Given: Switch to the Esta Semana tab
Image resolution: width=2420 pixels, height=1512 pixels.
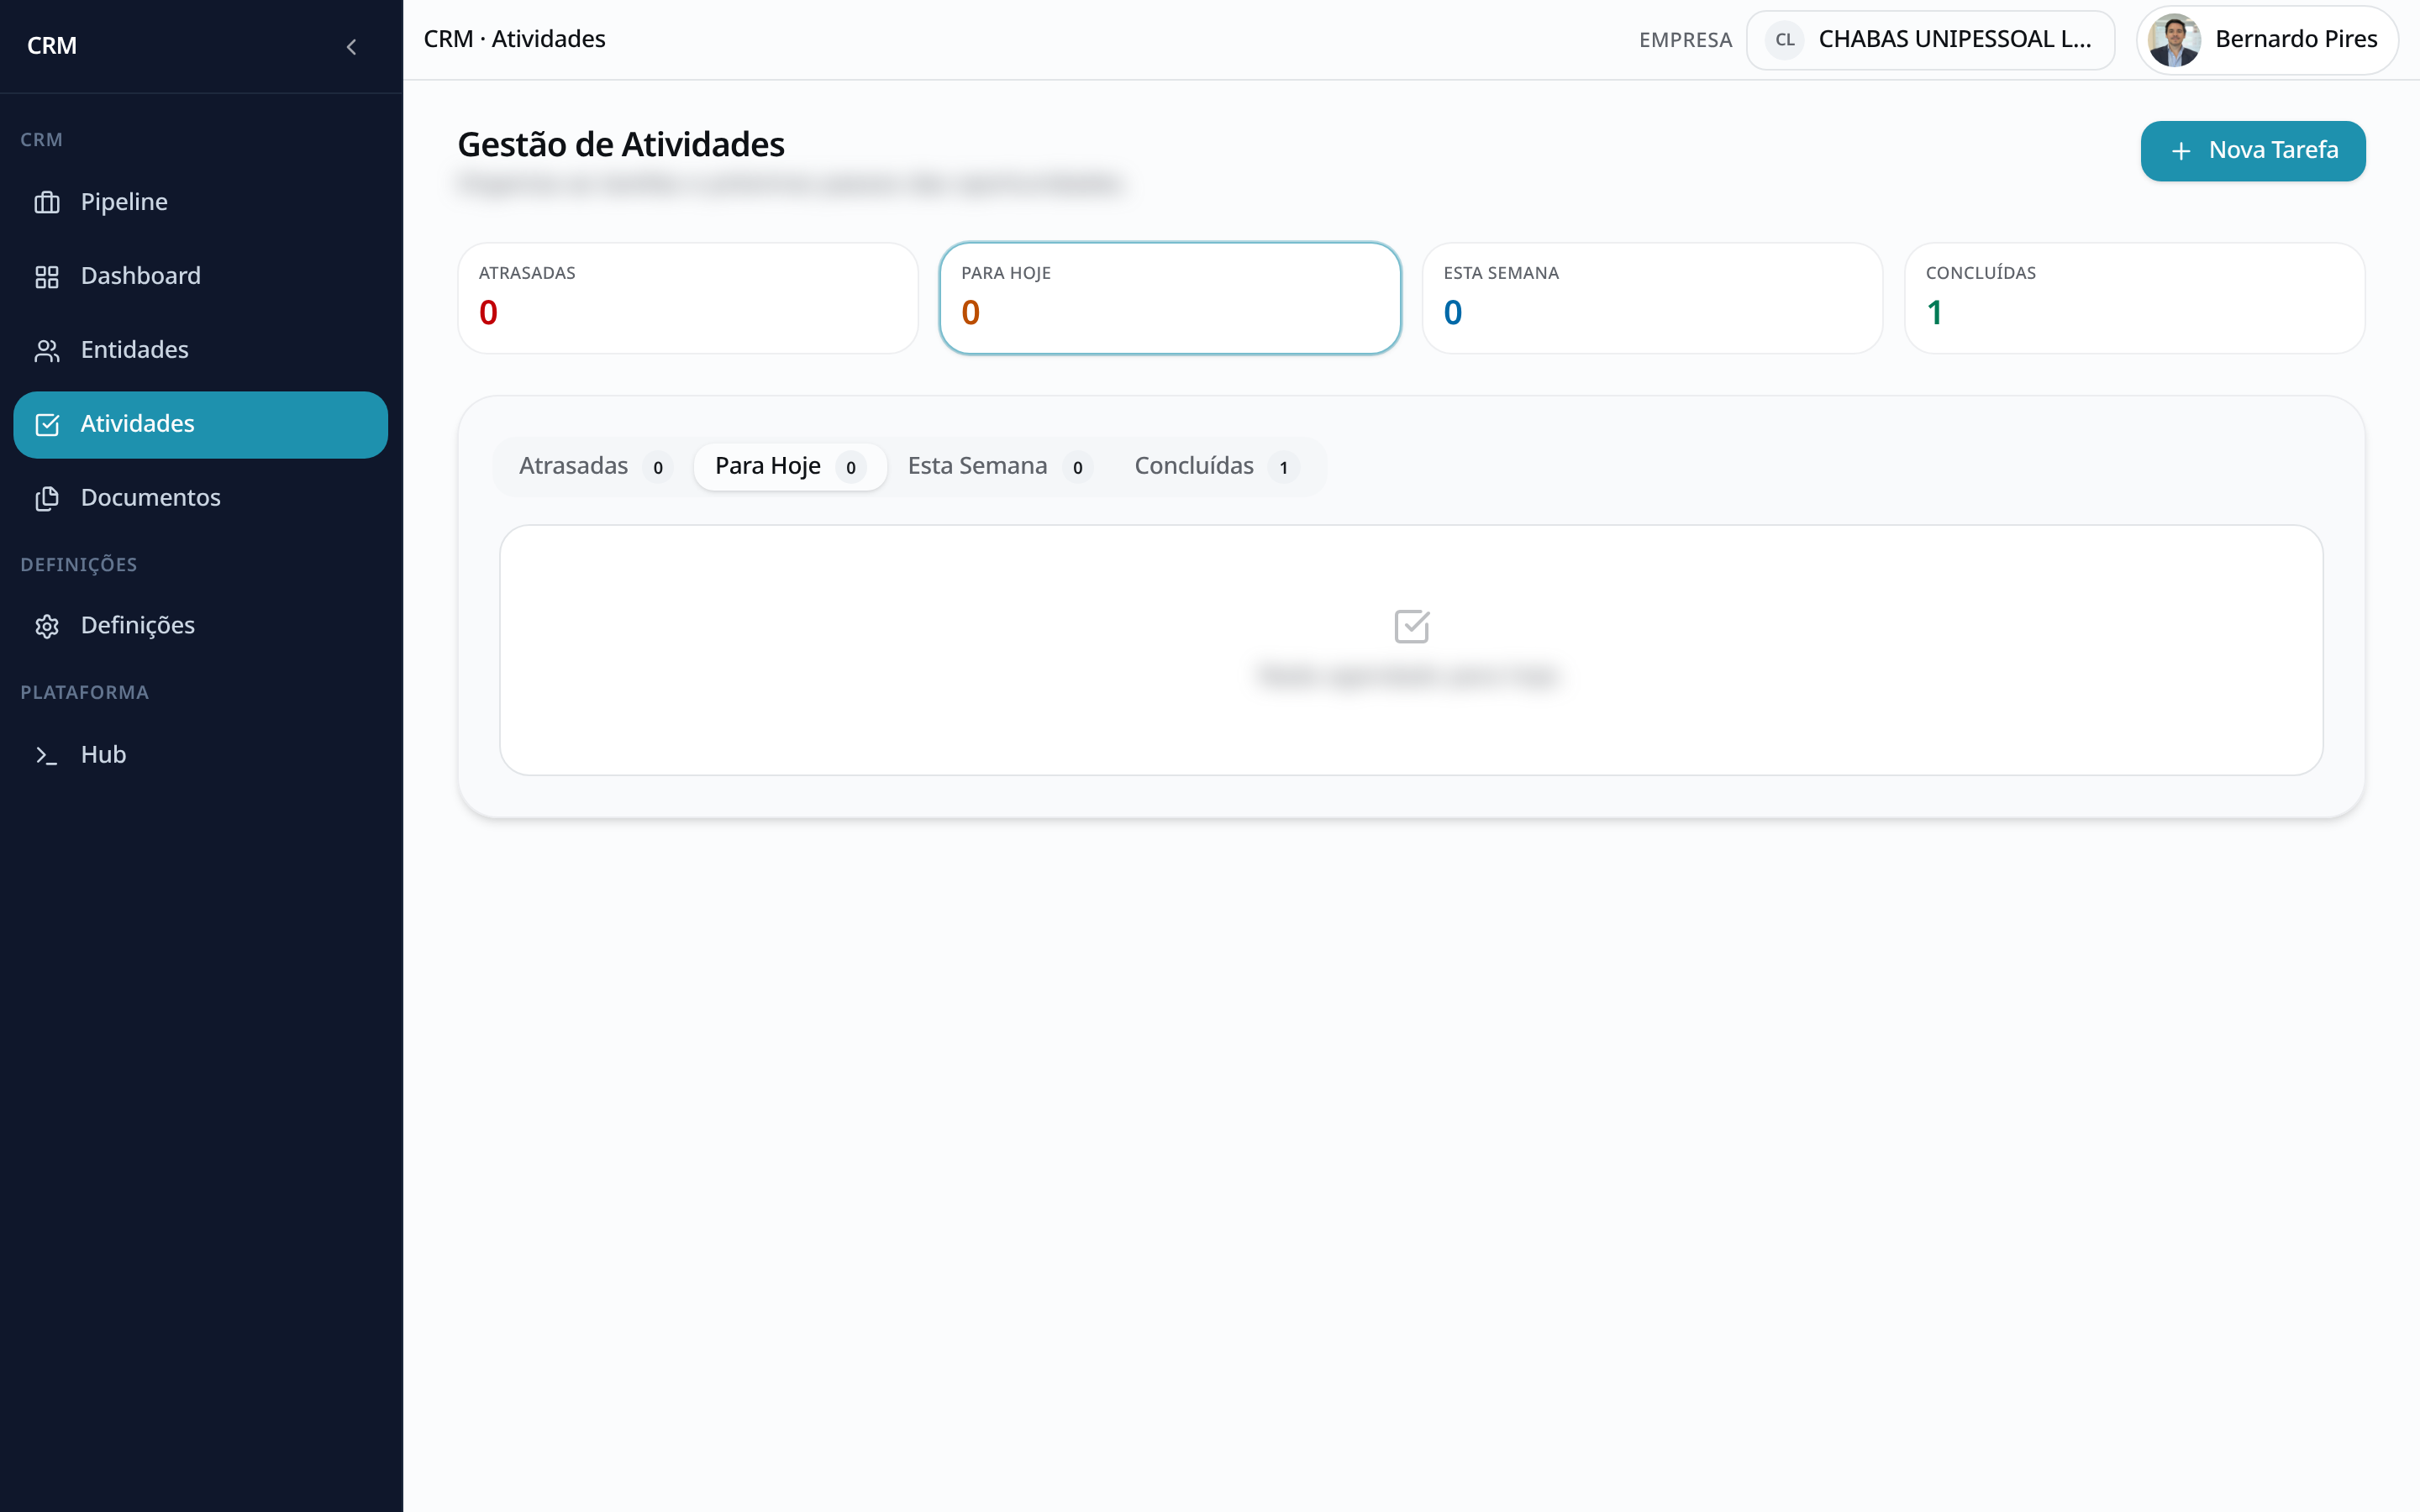Looking at the screenshot, I should click(999, 466).
